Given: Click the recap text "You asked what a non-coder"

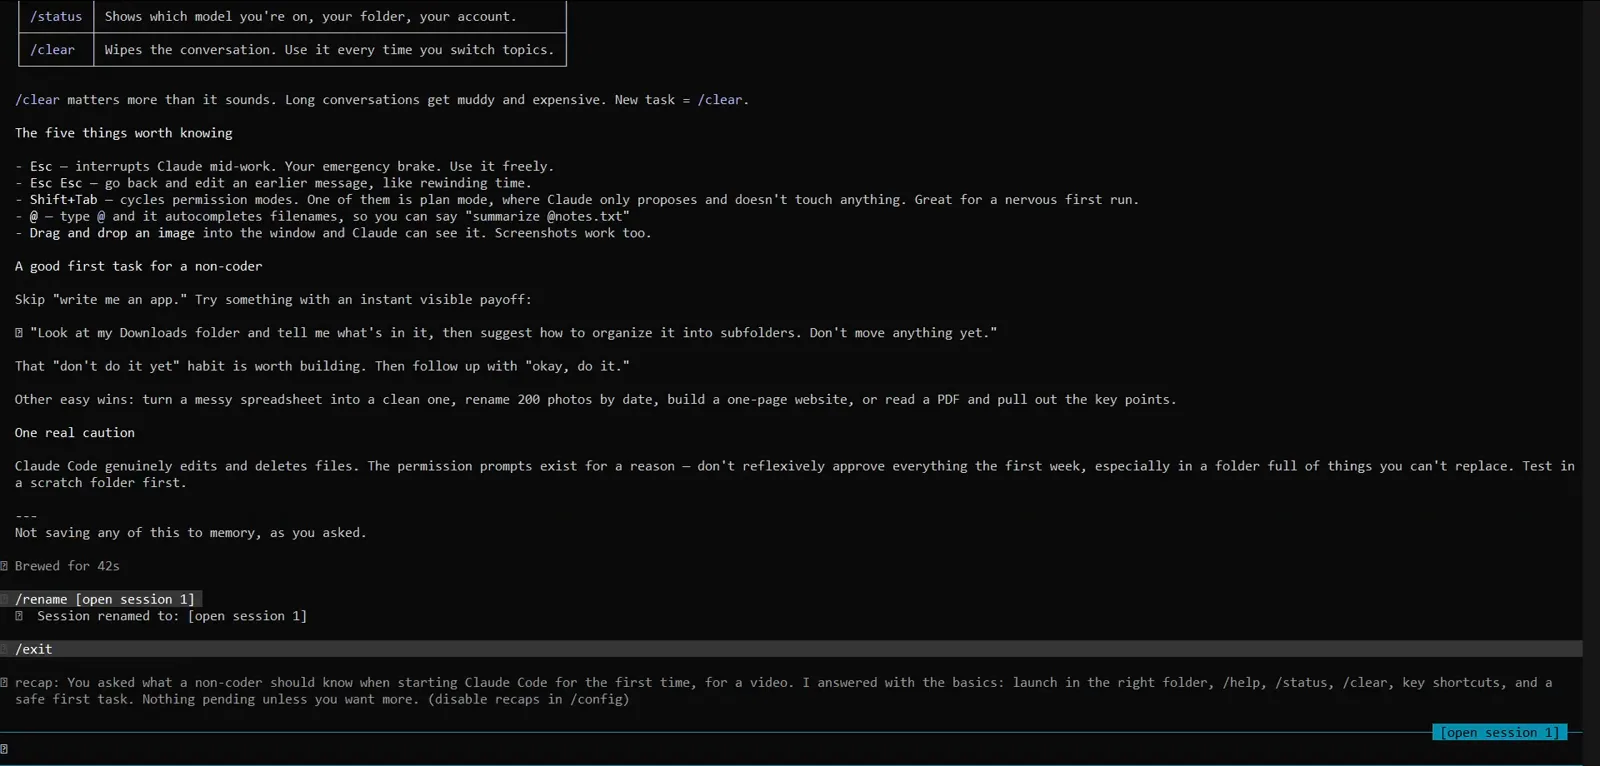Looking at the screenshot, I should (784, 691).
